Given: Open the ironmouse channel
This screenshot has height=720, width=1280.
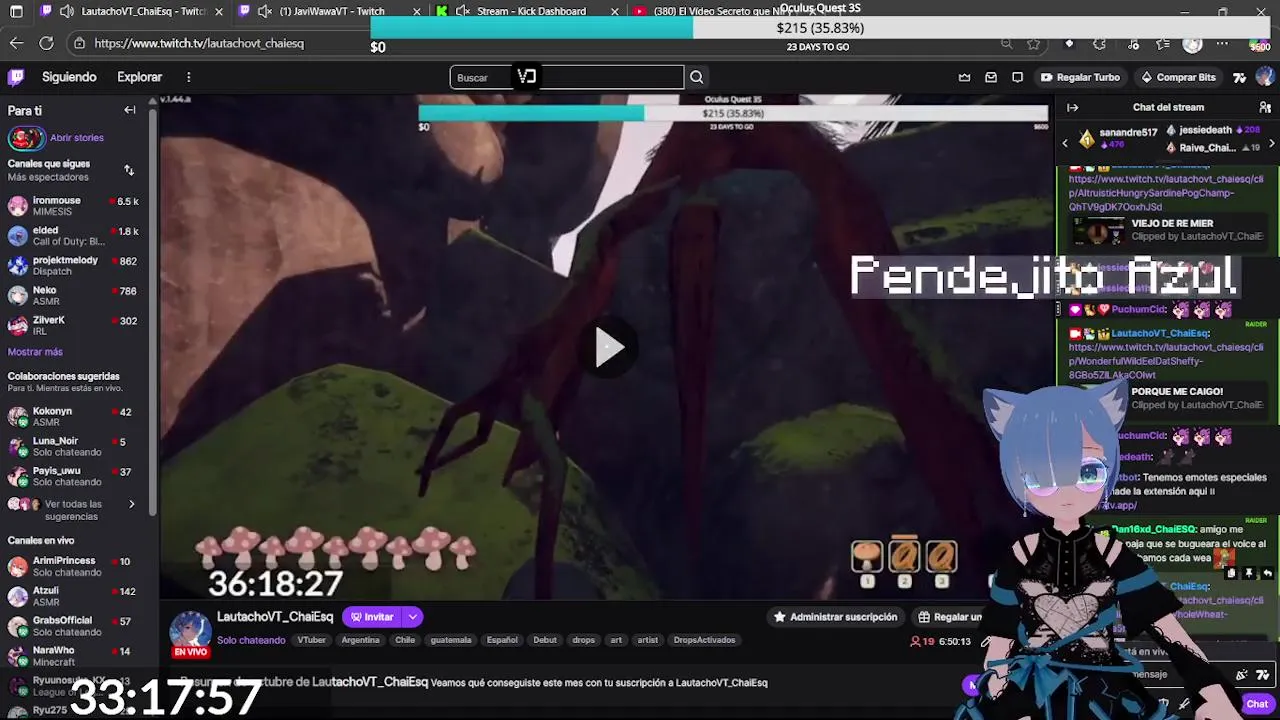Looking at the screenshot, I should (x=75, y=206).
